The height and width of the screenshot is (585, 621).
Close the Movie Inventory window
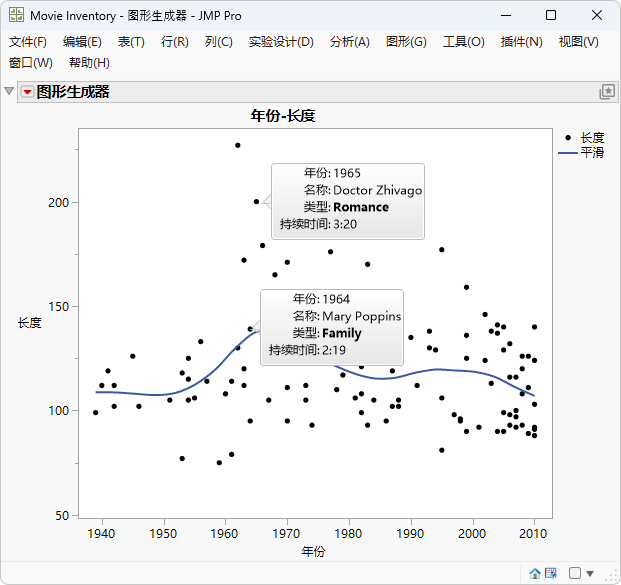click(597, 15)
